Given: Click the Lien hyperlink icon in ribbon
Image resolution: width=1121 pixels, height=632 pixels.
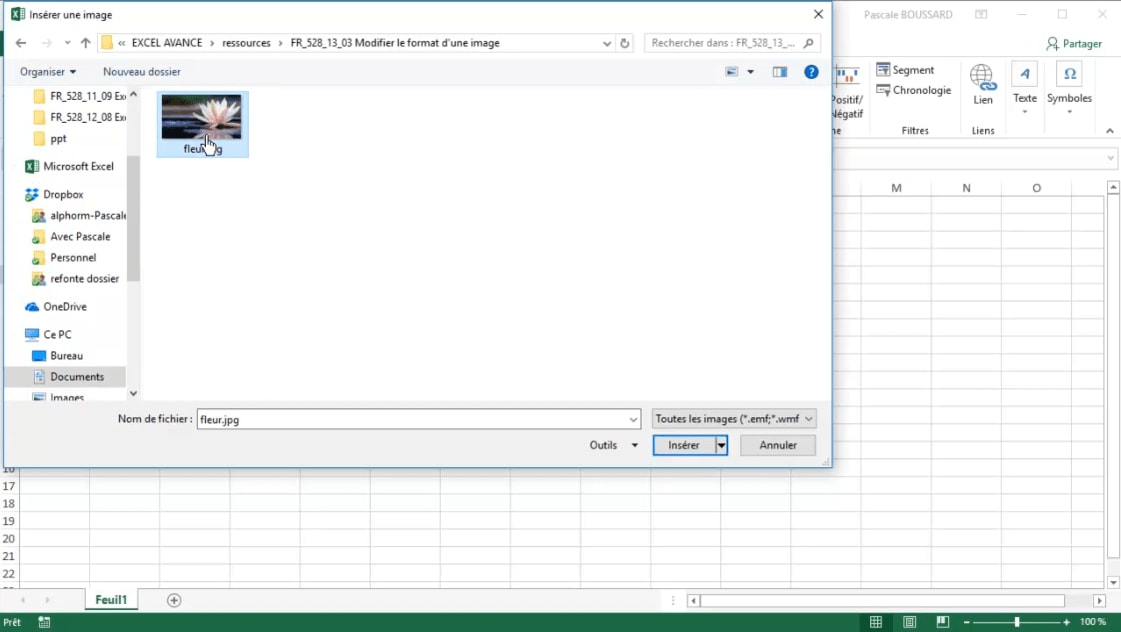Looking at the screenshot, I should 983,83.
